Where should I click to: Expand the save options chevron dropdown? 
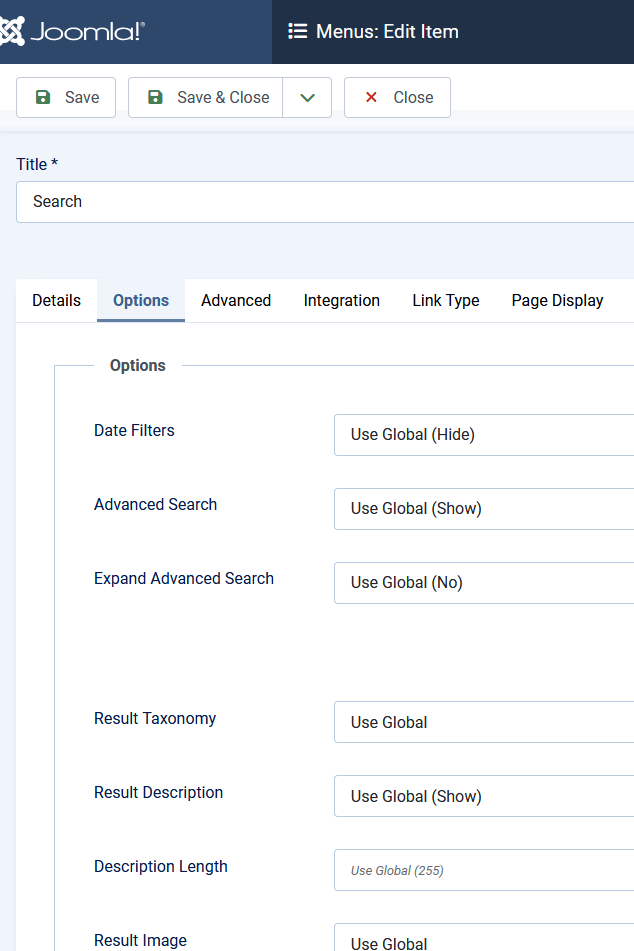(x=307, y=97)
